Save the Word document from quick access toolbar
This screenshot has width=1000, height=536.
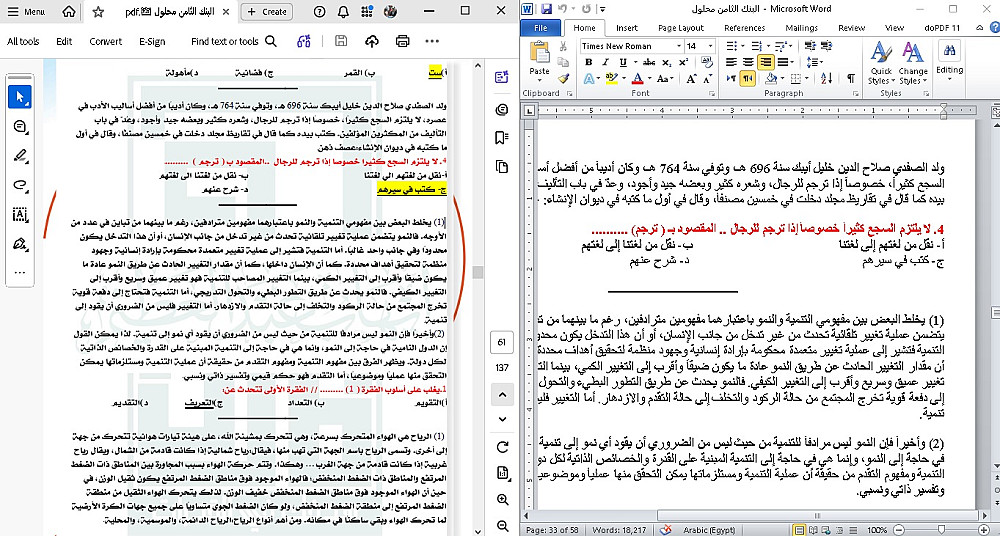click(547, 9)
